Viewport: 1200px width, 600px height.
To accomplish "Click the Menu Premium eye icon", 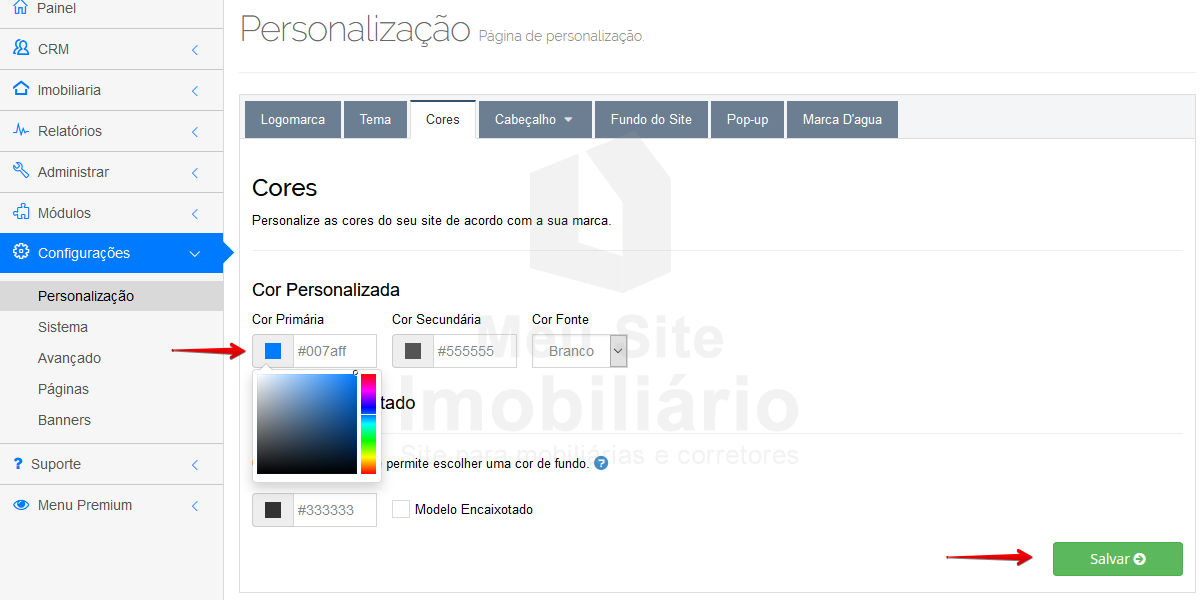I will (x=21, y=505).
